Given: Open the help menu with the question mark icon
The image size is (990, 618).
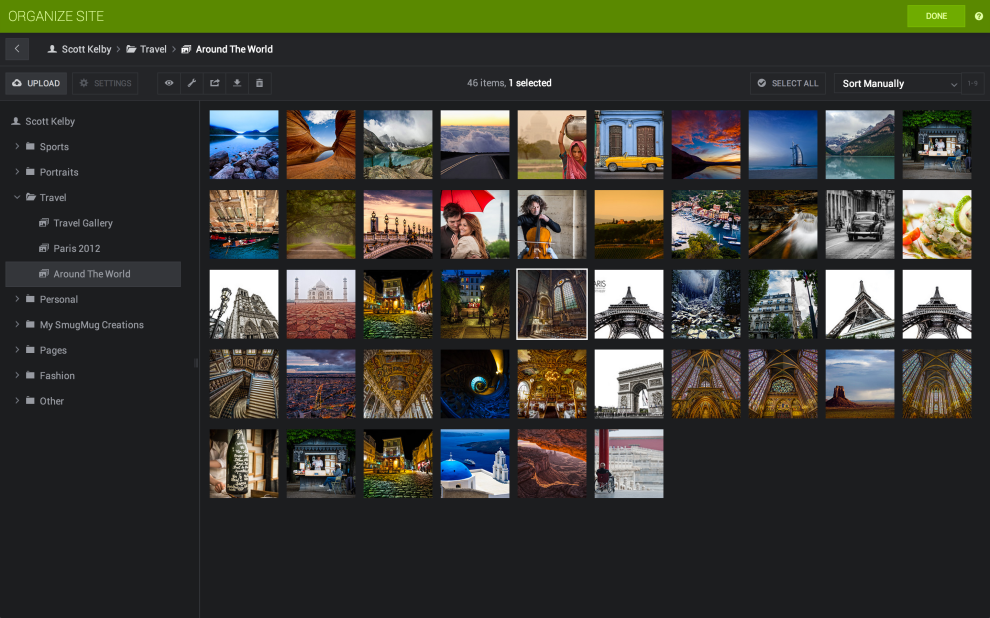Looking at the screenshot, I should [x=977, y=16].
